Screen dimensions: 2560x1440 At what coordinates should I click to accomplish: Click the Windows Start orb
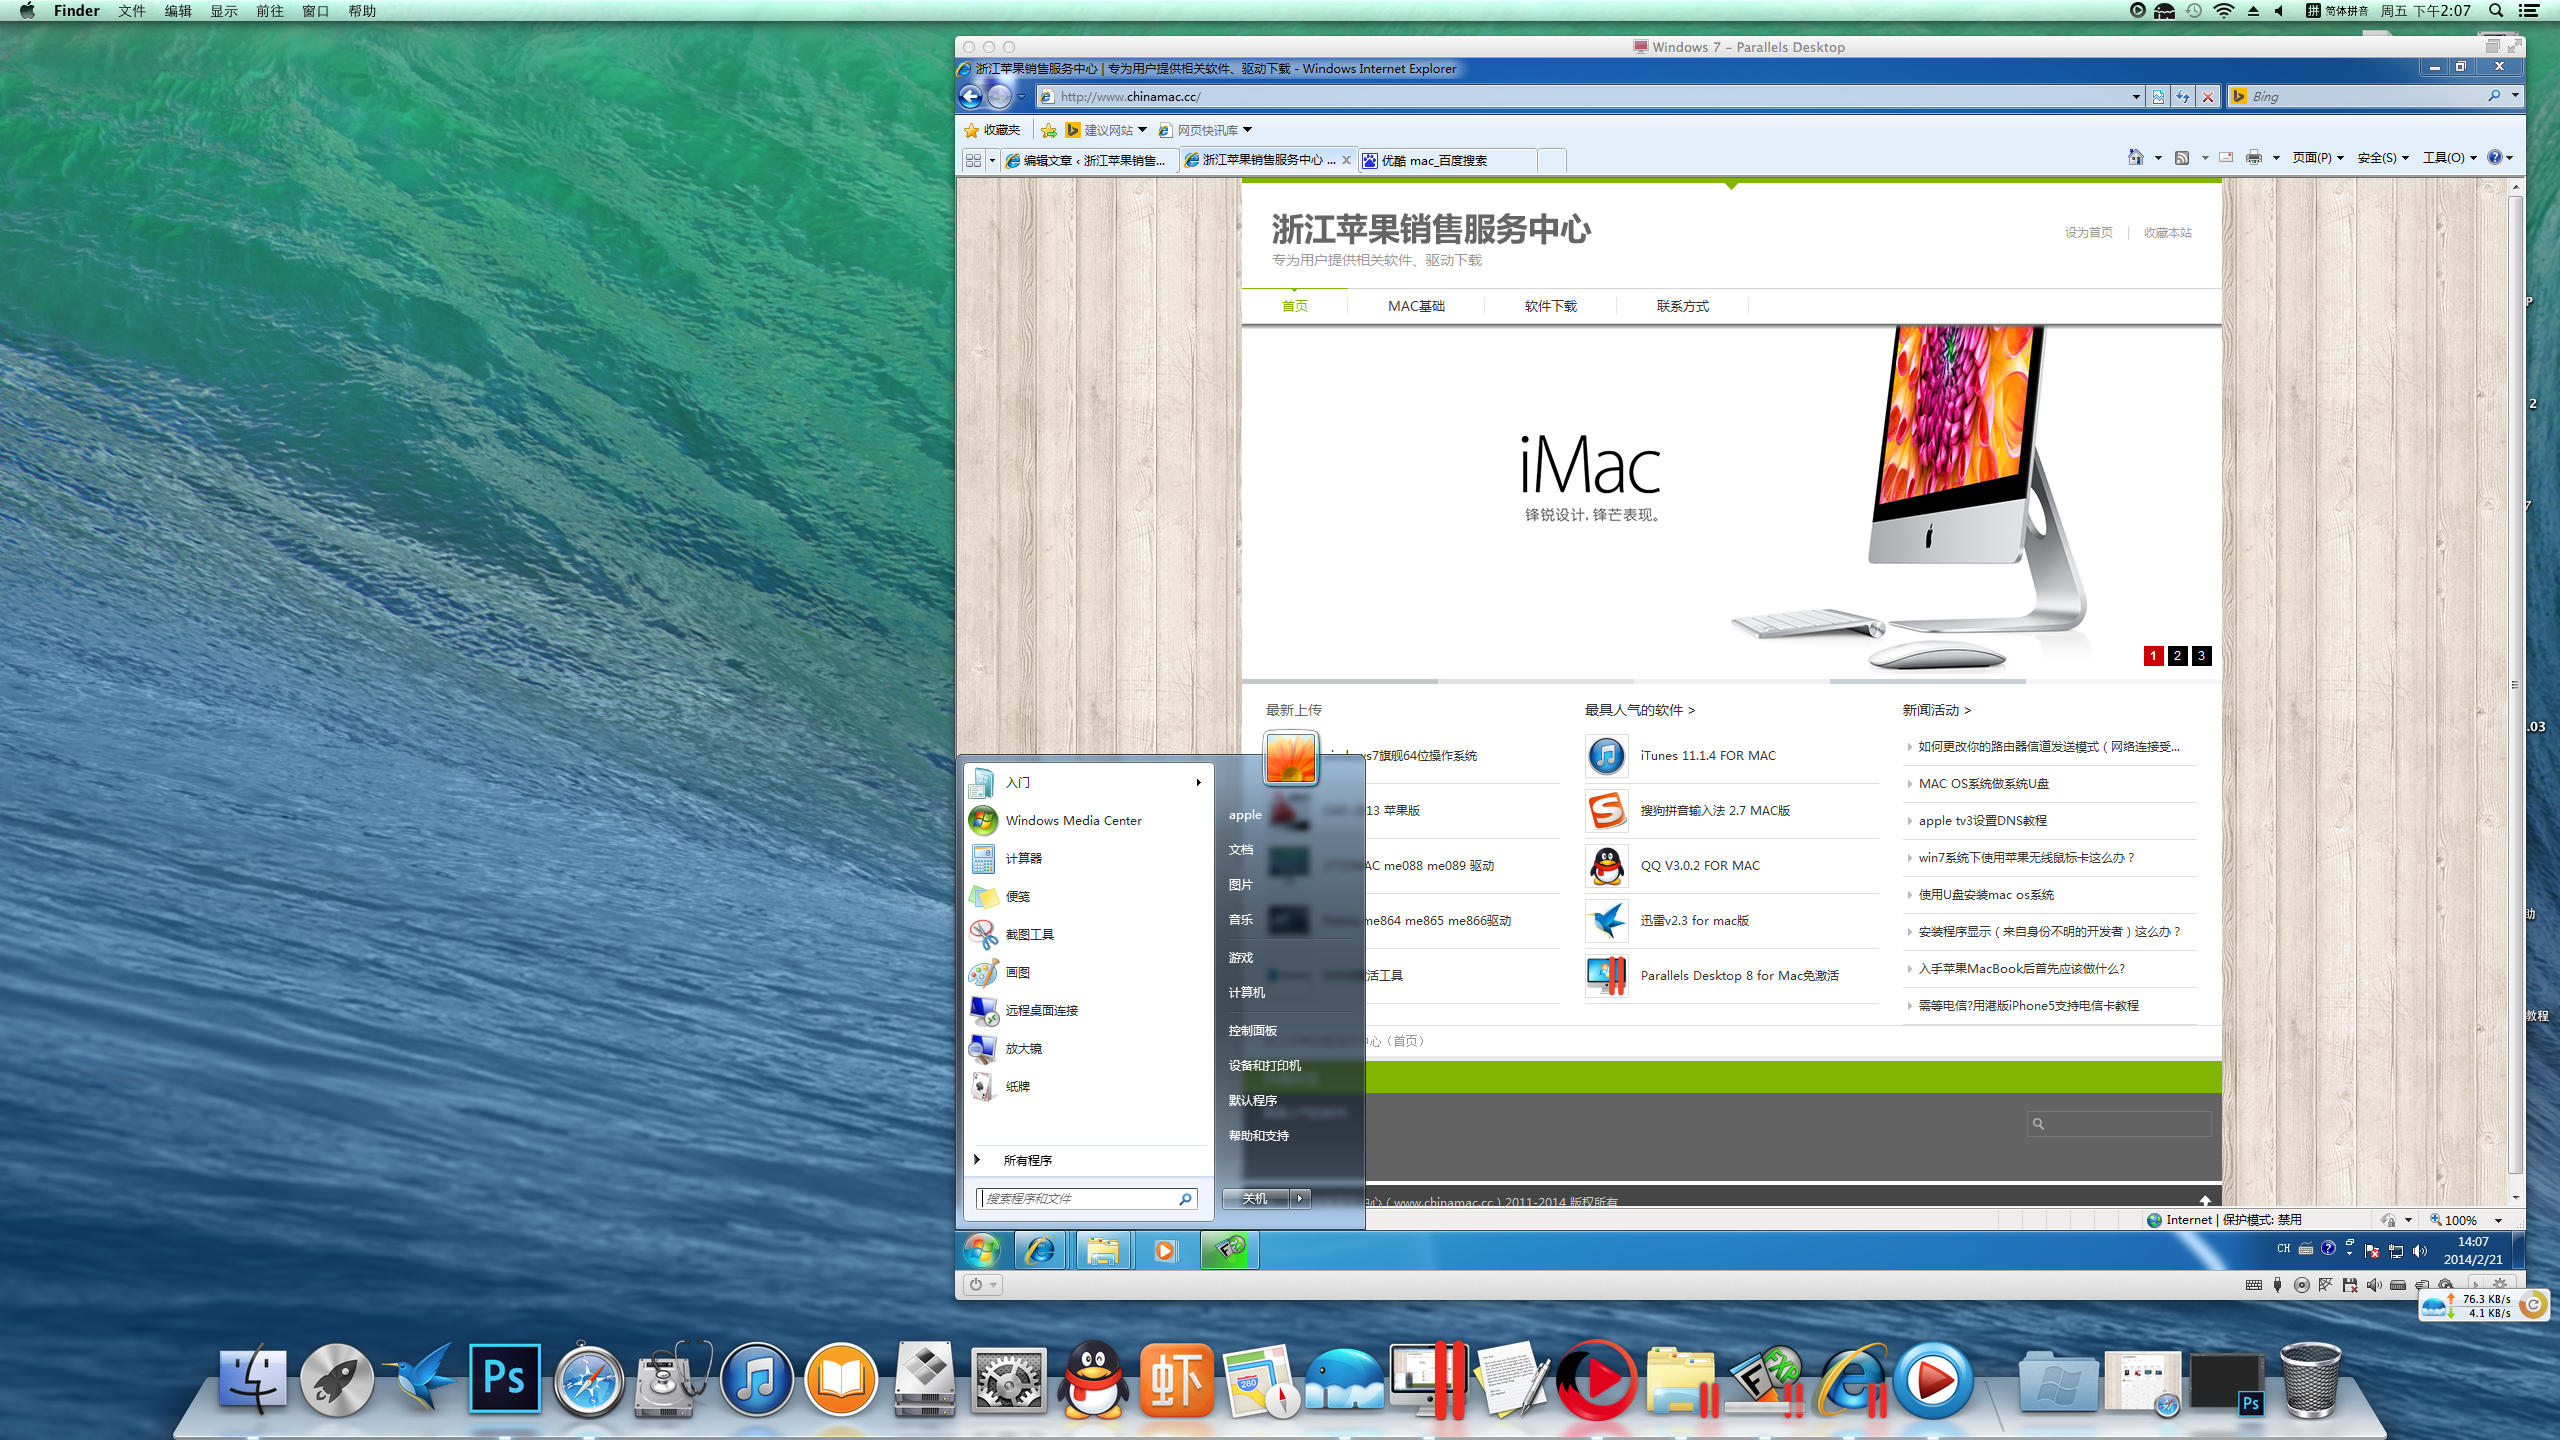982,1250
